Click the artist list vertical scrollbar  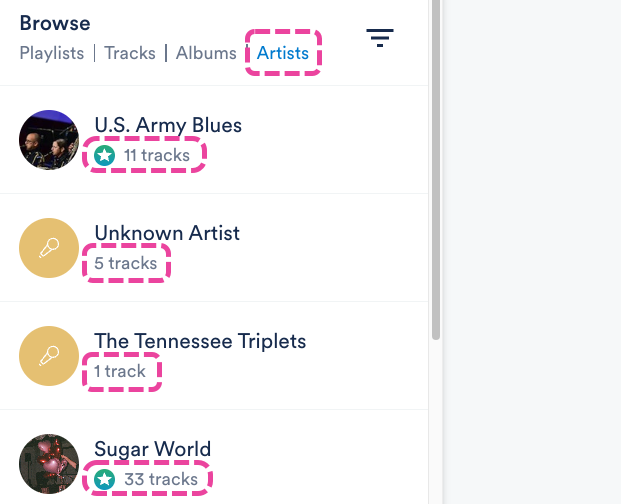pyautogui.click(x=435, y=170)
